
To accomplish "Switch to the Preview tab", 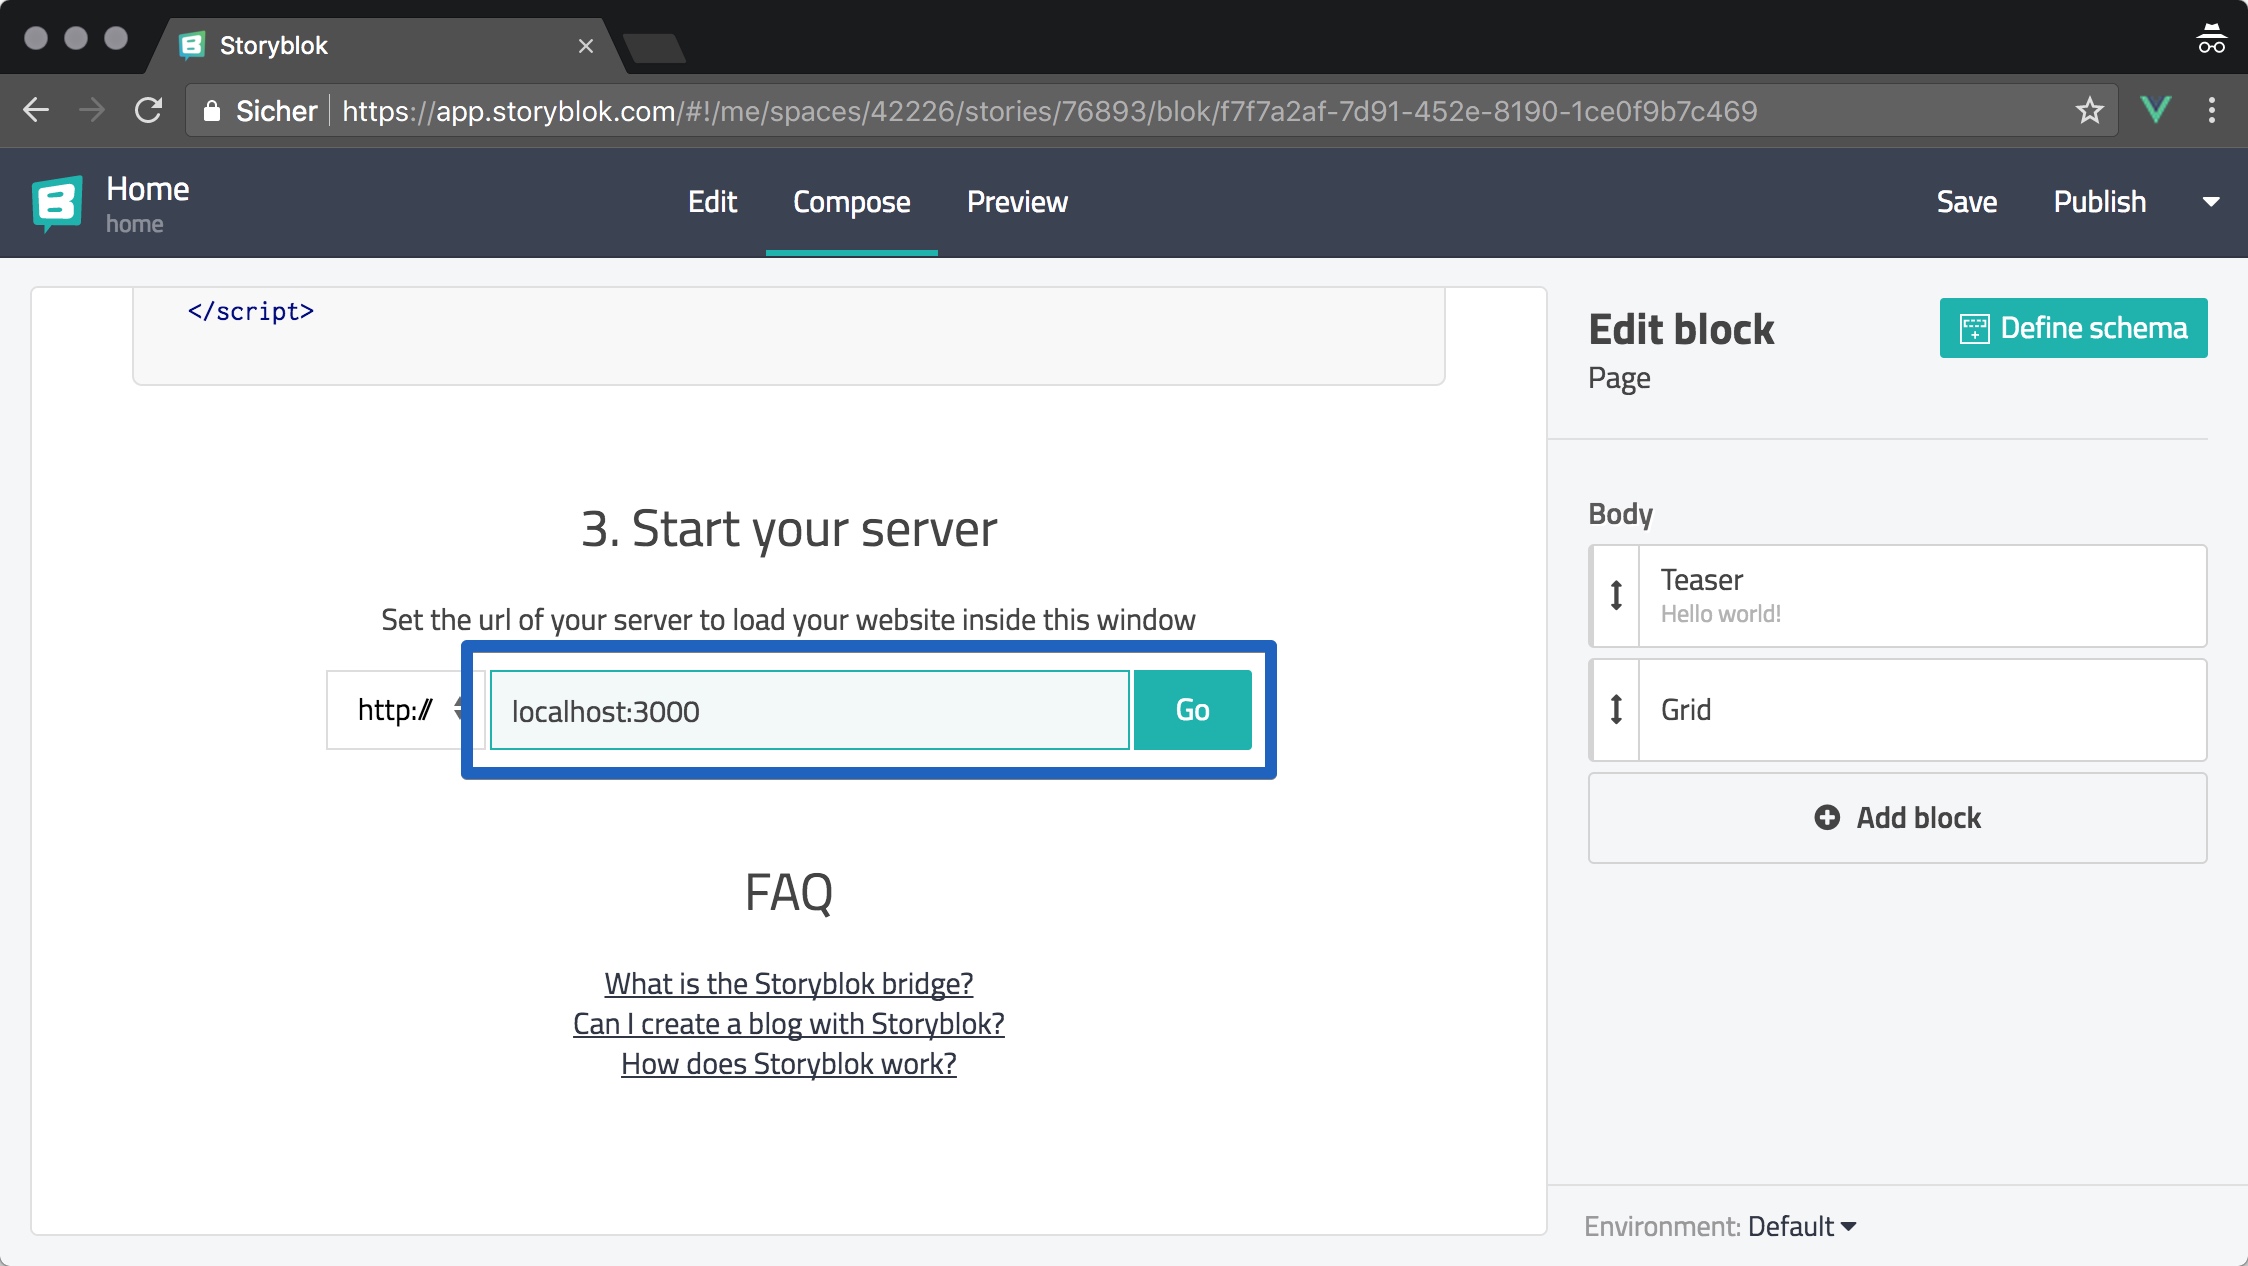I will coord(1017,202).
